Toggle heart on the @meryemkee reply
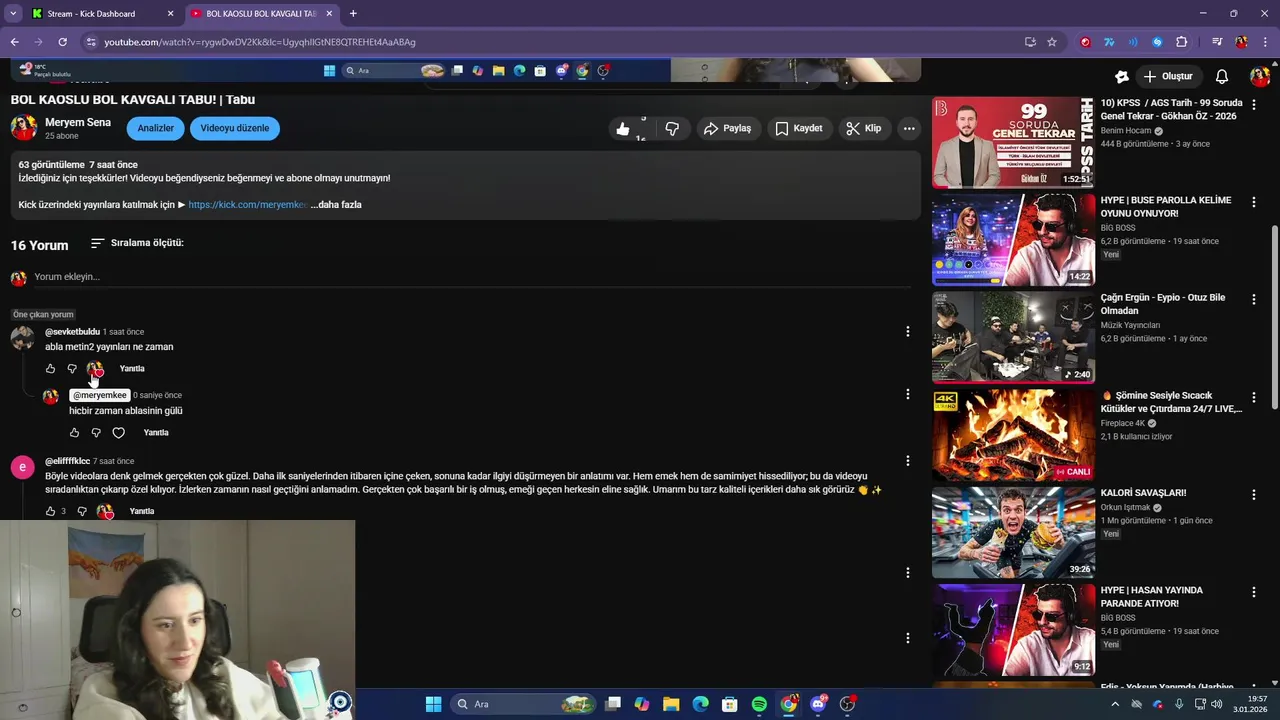 pyautogui.click(x=118, y=433)
